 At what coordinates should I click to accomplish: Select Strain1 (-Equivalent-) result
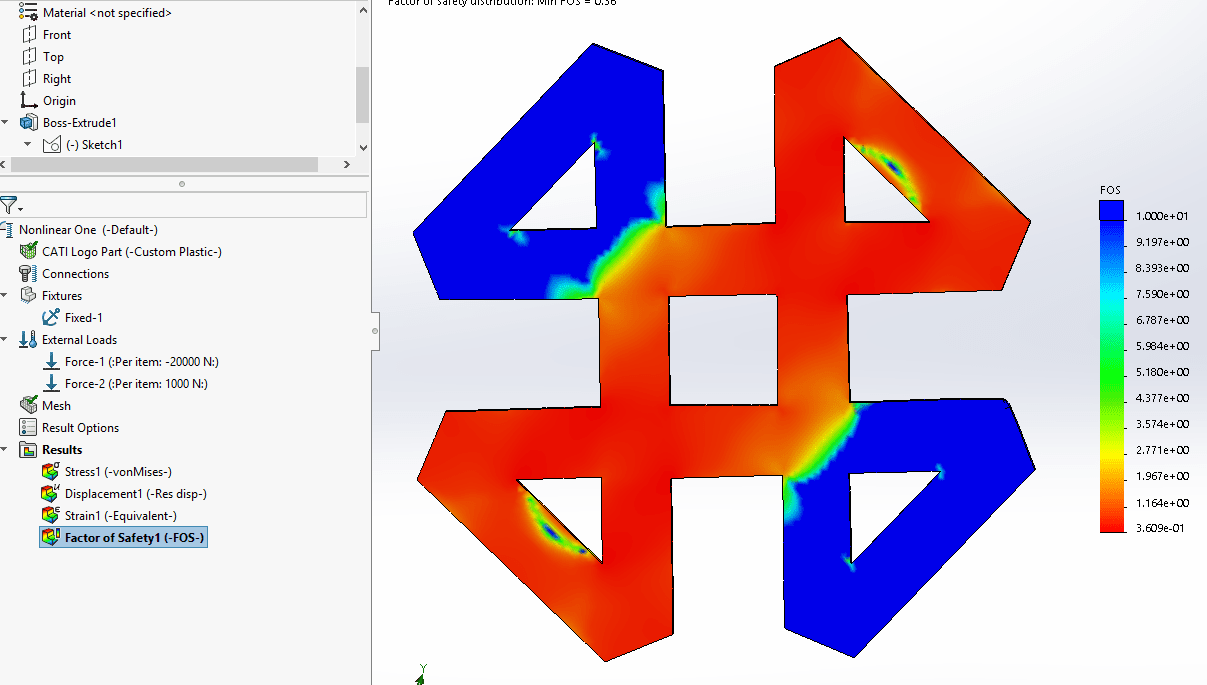121,515
